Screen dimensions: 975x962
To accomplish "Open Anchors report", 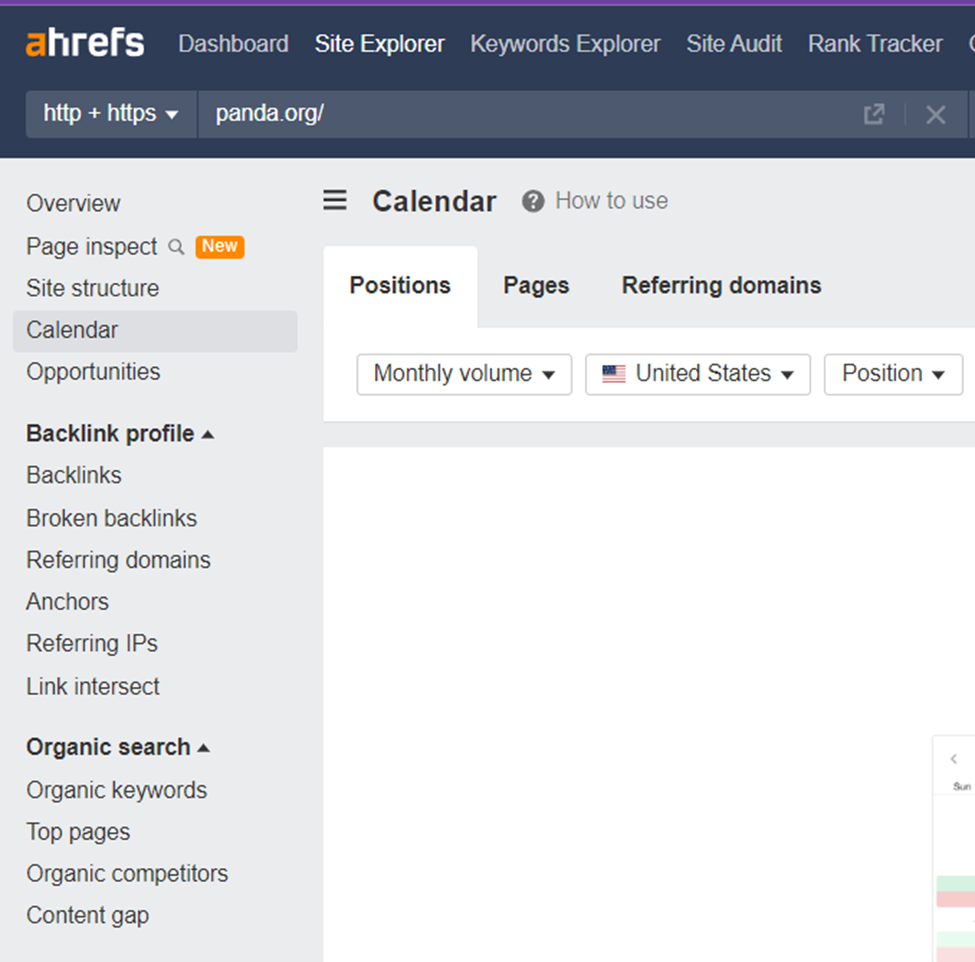I will click(x=67, y=602).
